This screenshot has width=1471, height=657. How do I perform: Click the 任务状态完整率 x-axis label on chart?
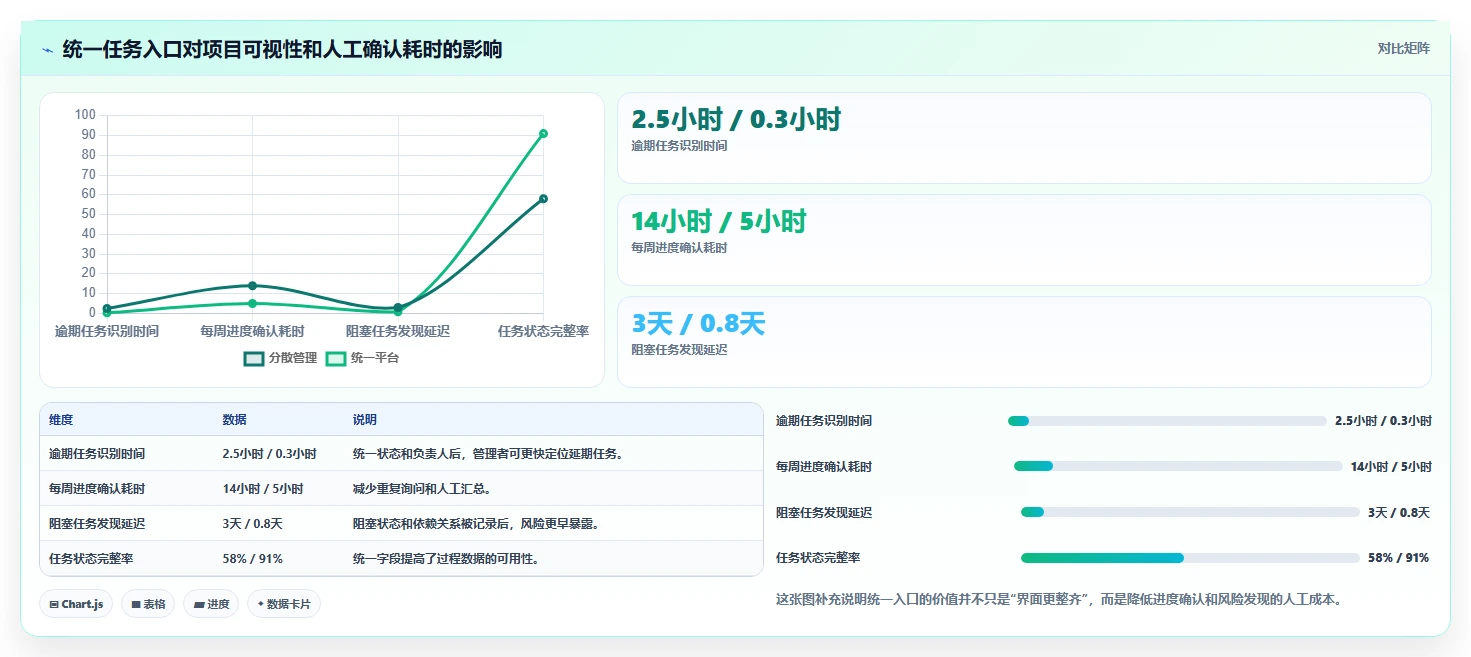pos(543,331)
